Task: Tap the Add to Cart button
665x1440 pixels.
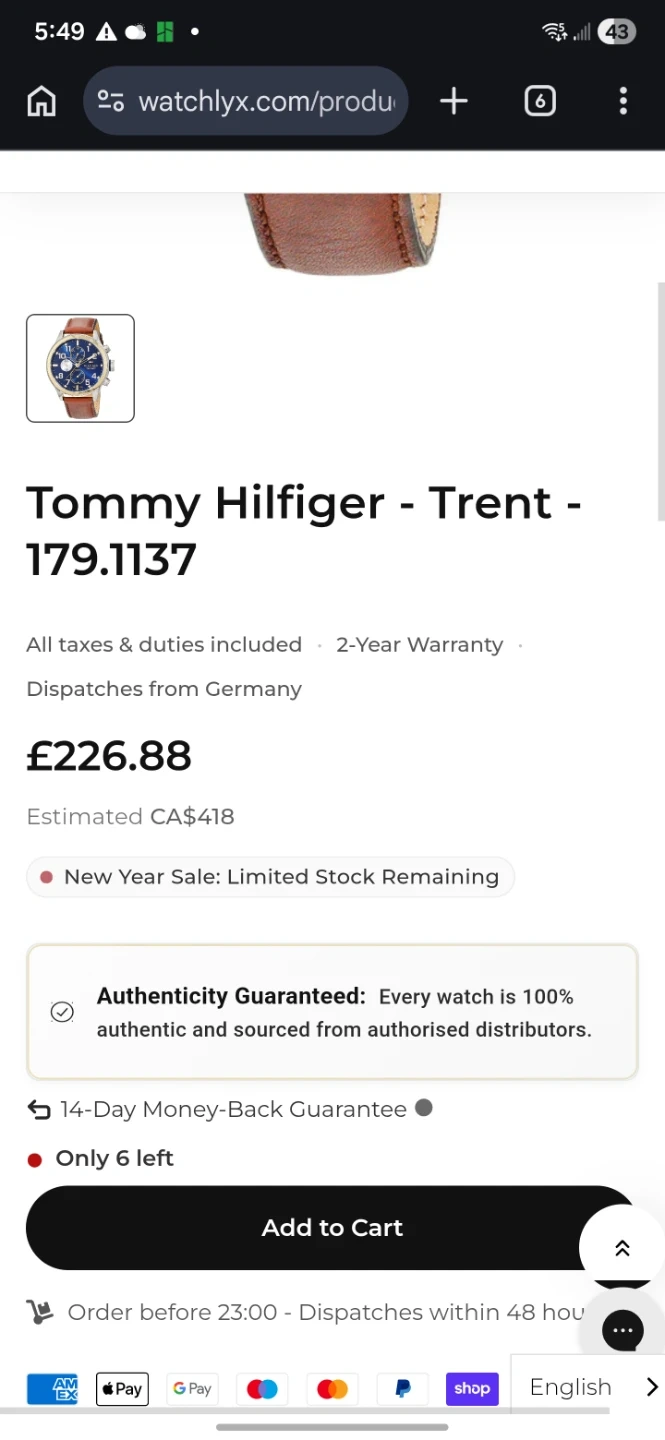Action: pos(331,1227)
